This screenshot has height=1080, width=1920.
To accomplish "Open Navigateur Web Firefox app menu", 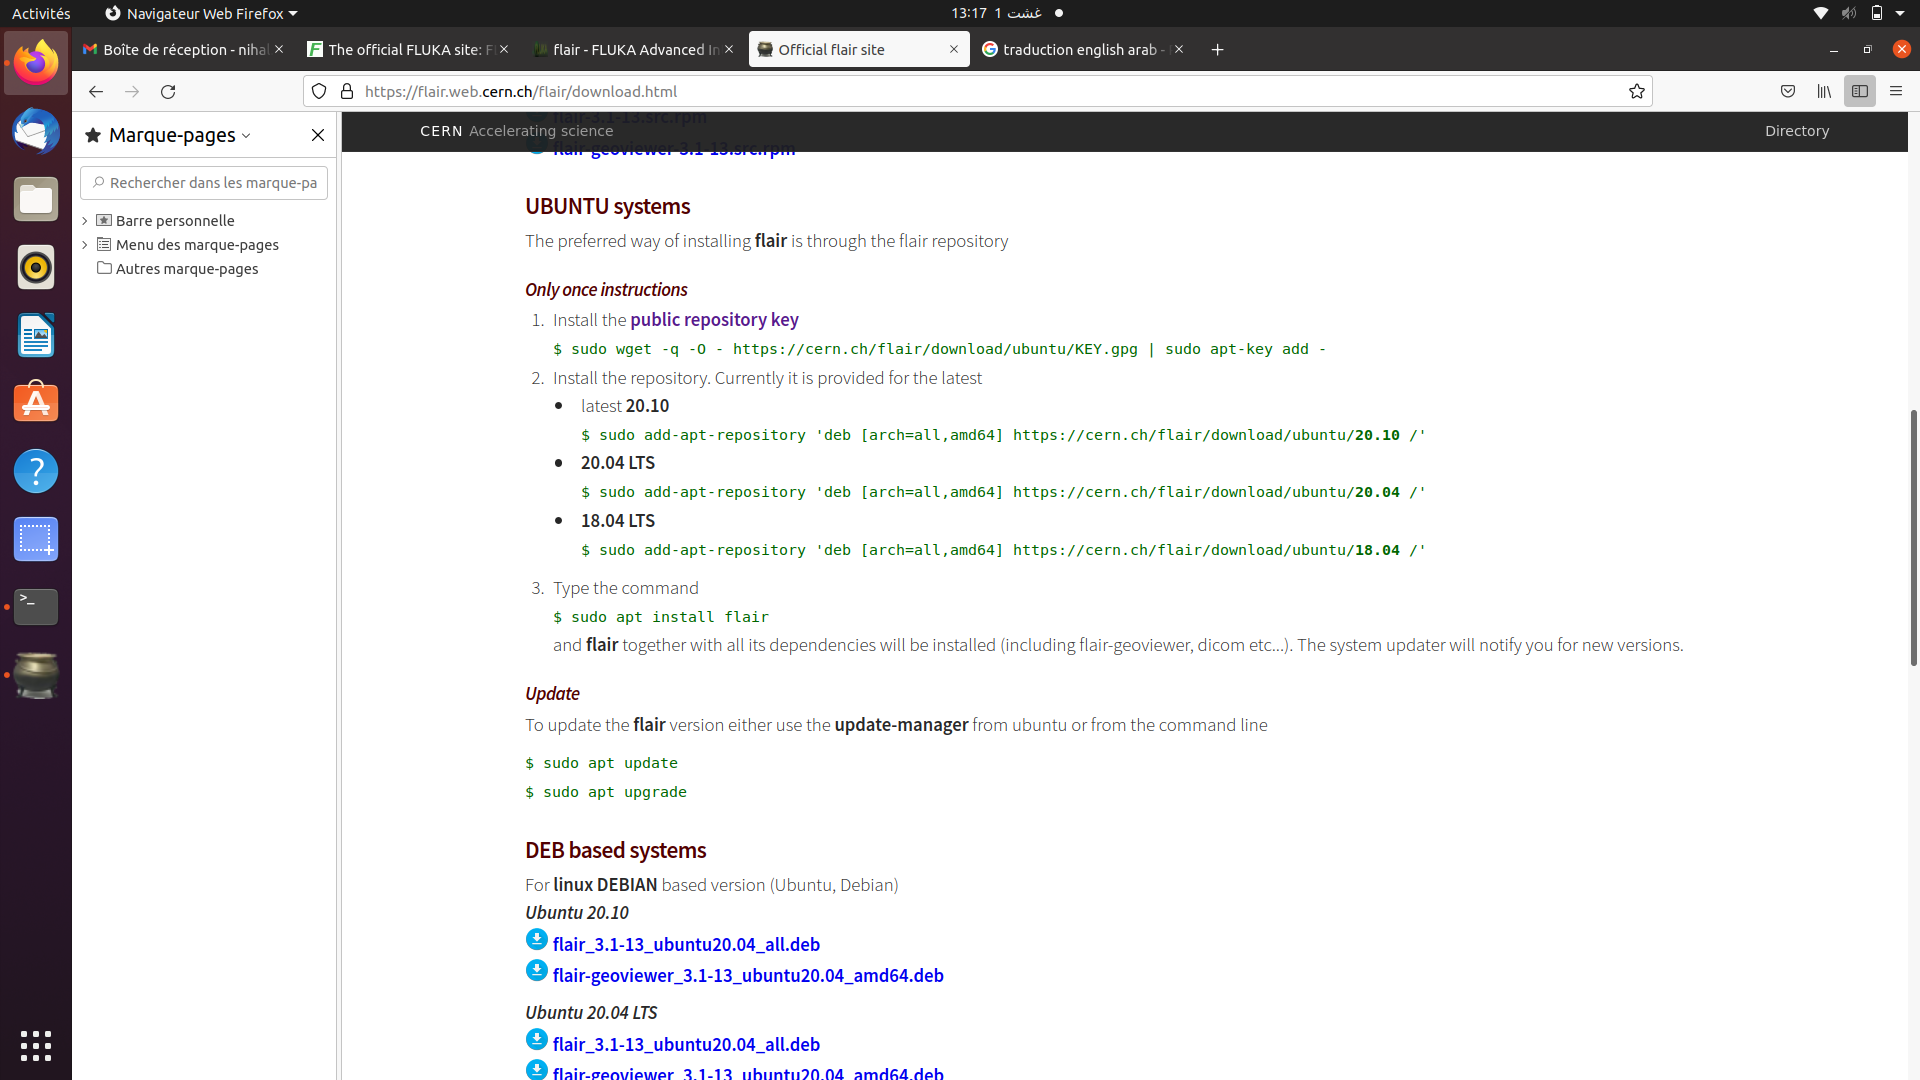I will coord(201,13).
